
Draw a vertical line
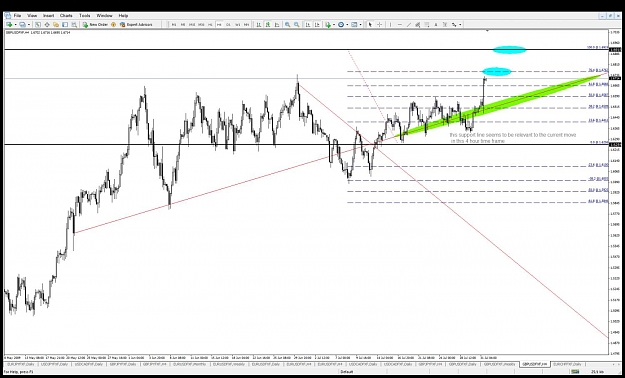pos(390,25)
